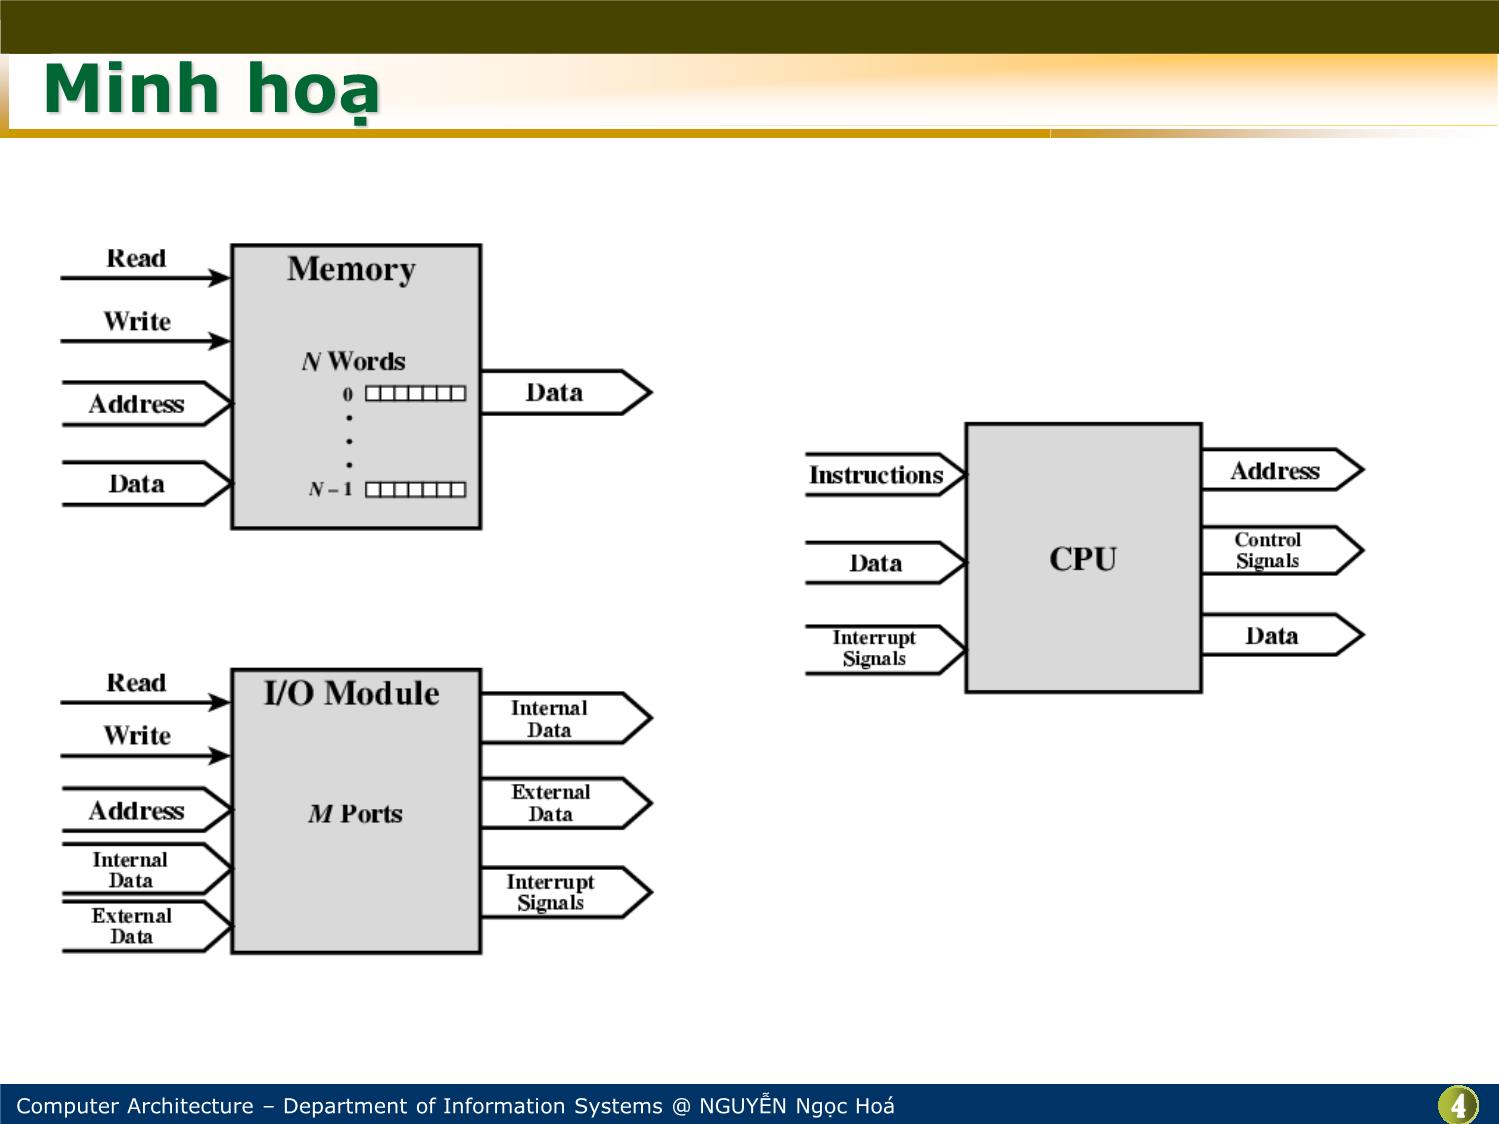This screenshot has width=1499, height=1124.
Task: Click the Address input arrow of Memory
Action: tap(147, 404)
